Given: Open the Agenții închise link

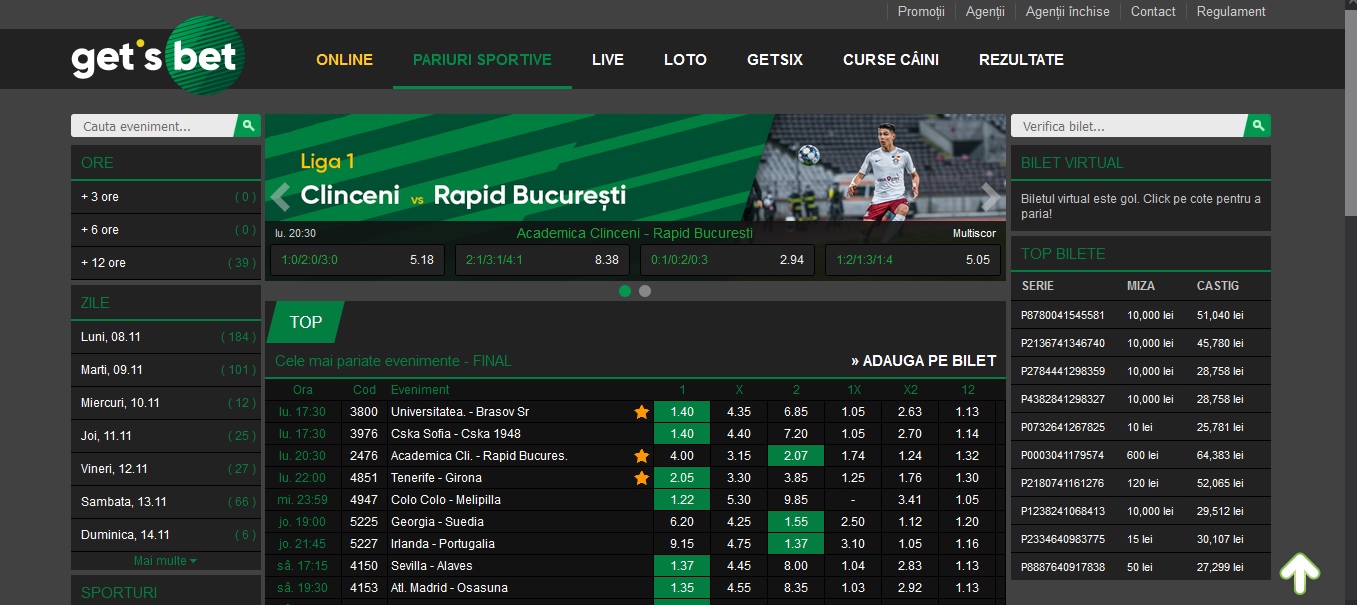Looking at the screenshot, I should coord(1068,12).
